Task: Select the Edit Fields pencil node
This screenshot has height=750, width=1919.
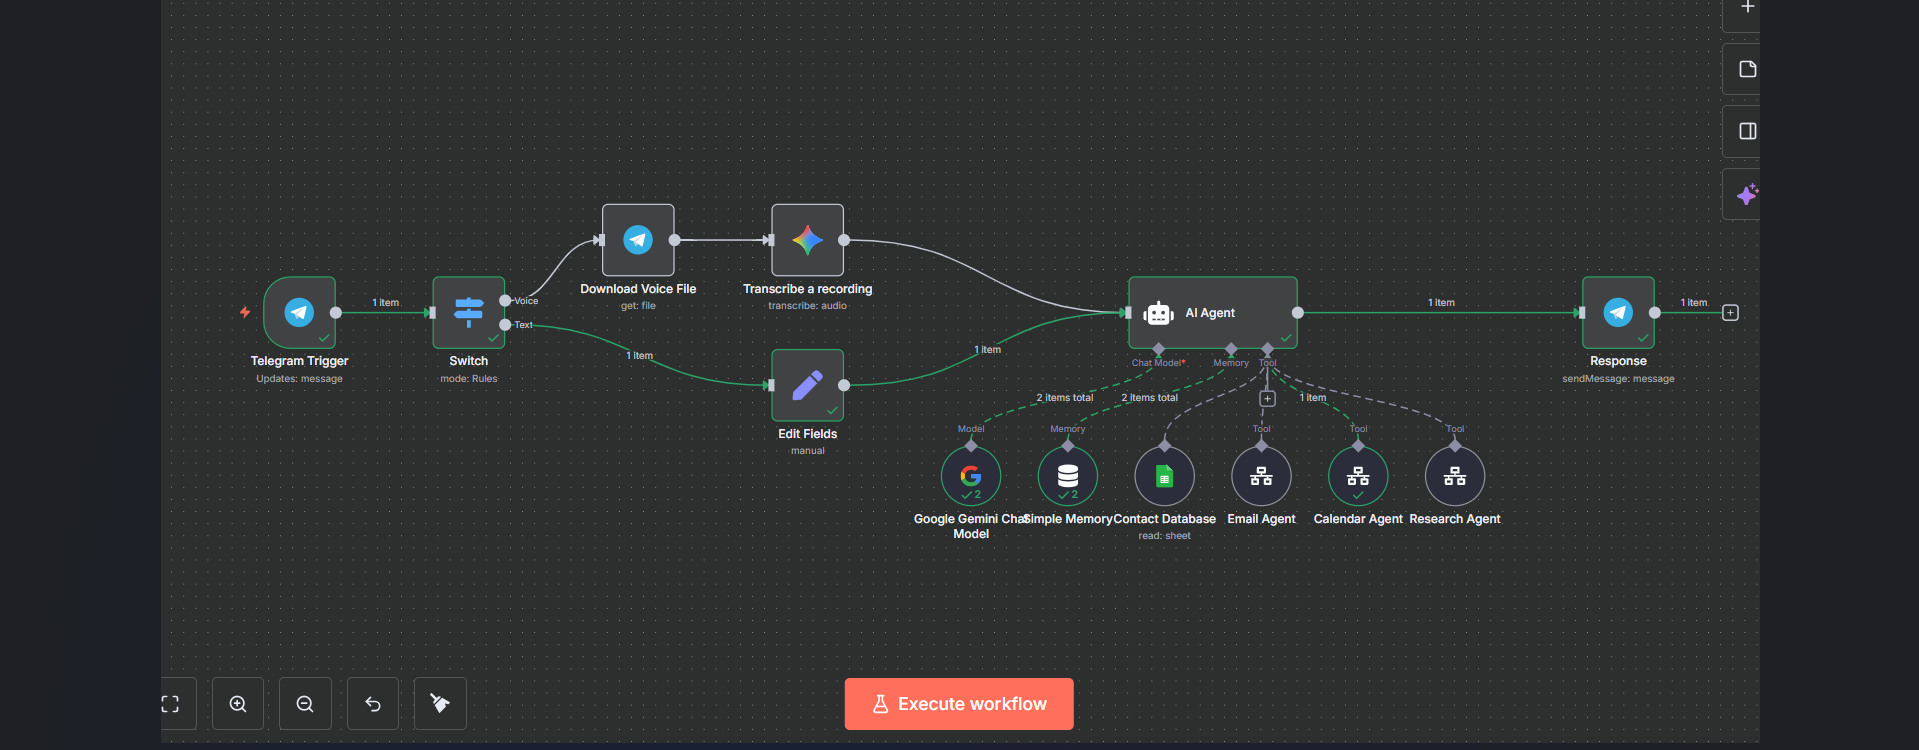Action: [807, 385]
